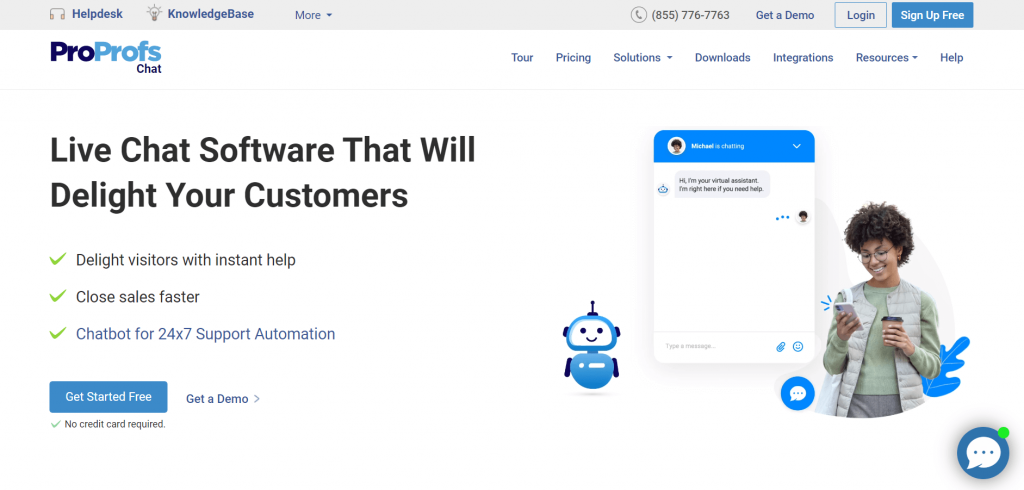Click the KnowledgeBase link

click(x=211, y=14)
